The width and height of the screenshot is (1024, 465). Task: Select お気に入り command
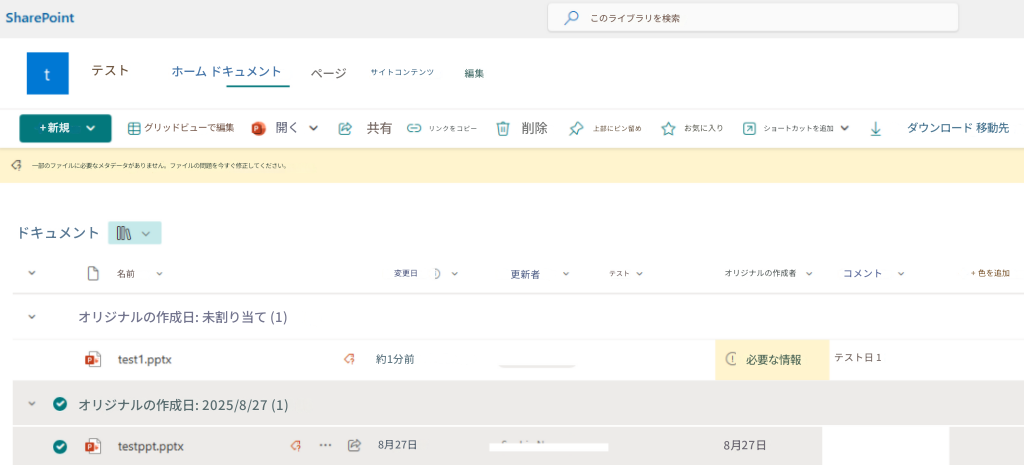click(x=703, y=129)
